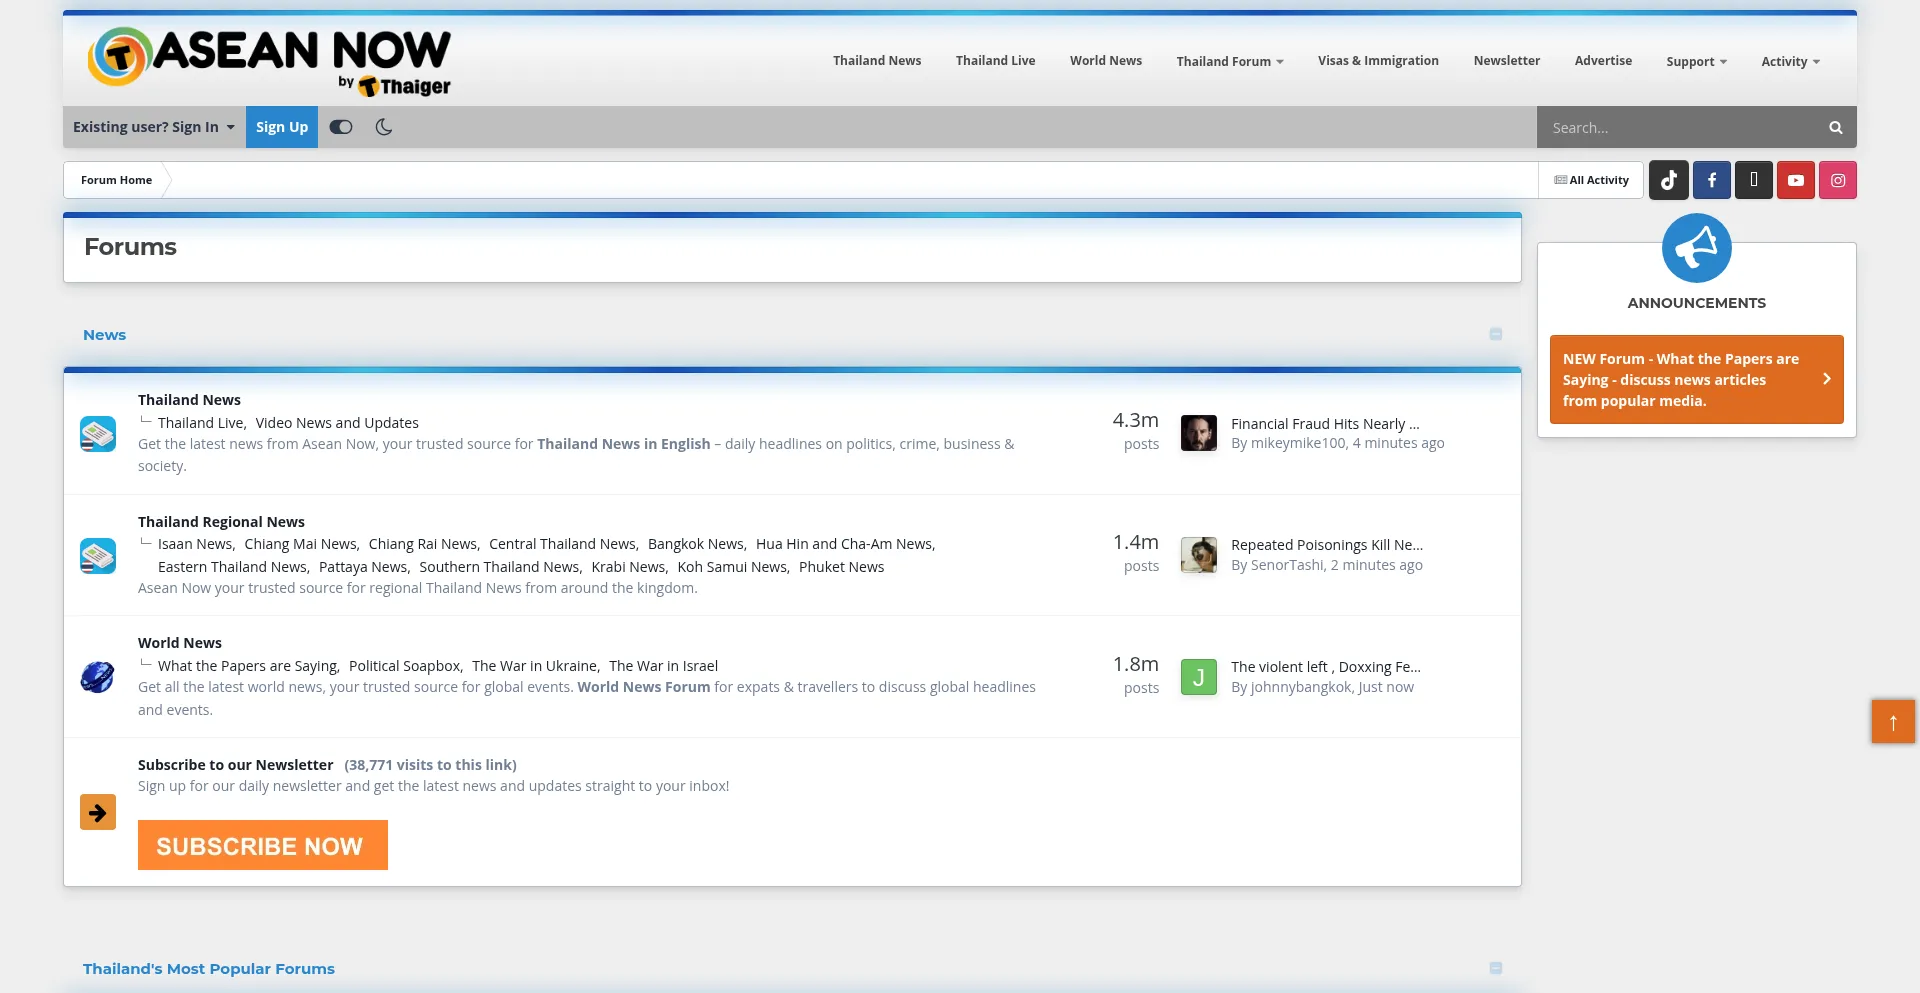Open Phuket News subforum

click(x=842, y=567)
